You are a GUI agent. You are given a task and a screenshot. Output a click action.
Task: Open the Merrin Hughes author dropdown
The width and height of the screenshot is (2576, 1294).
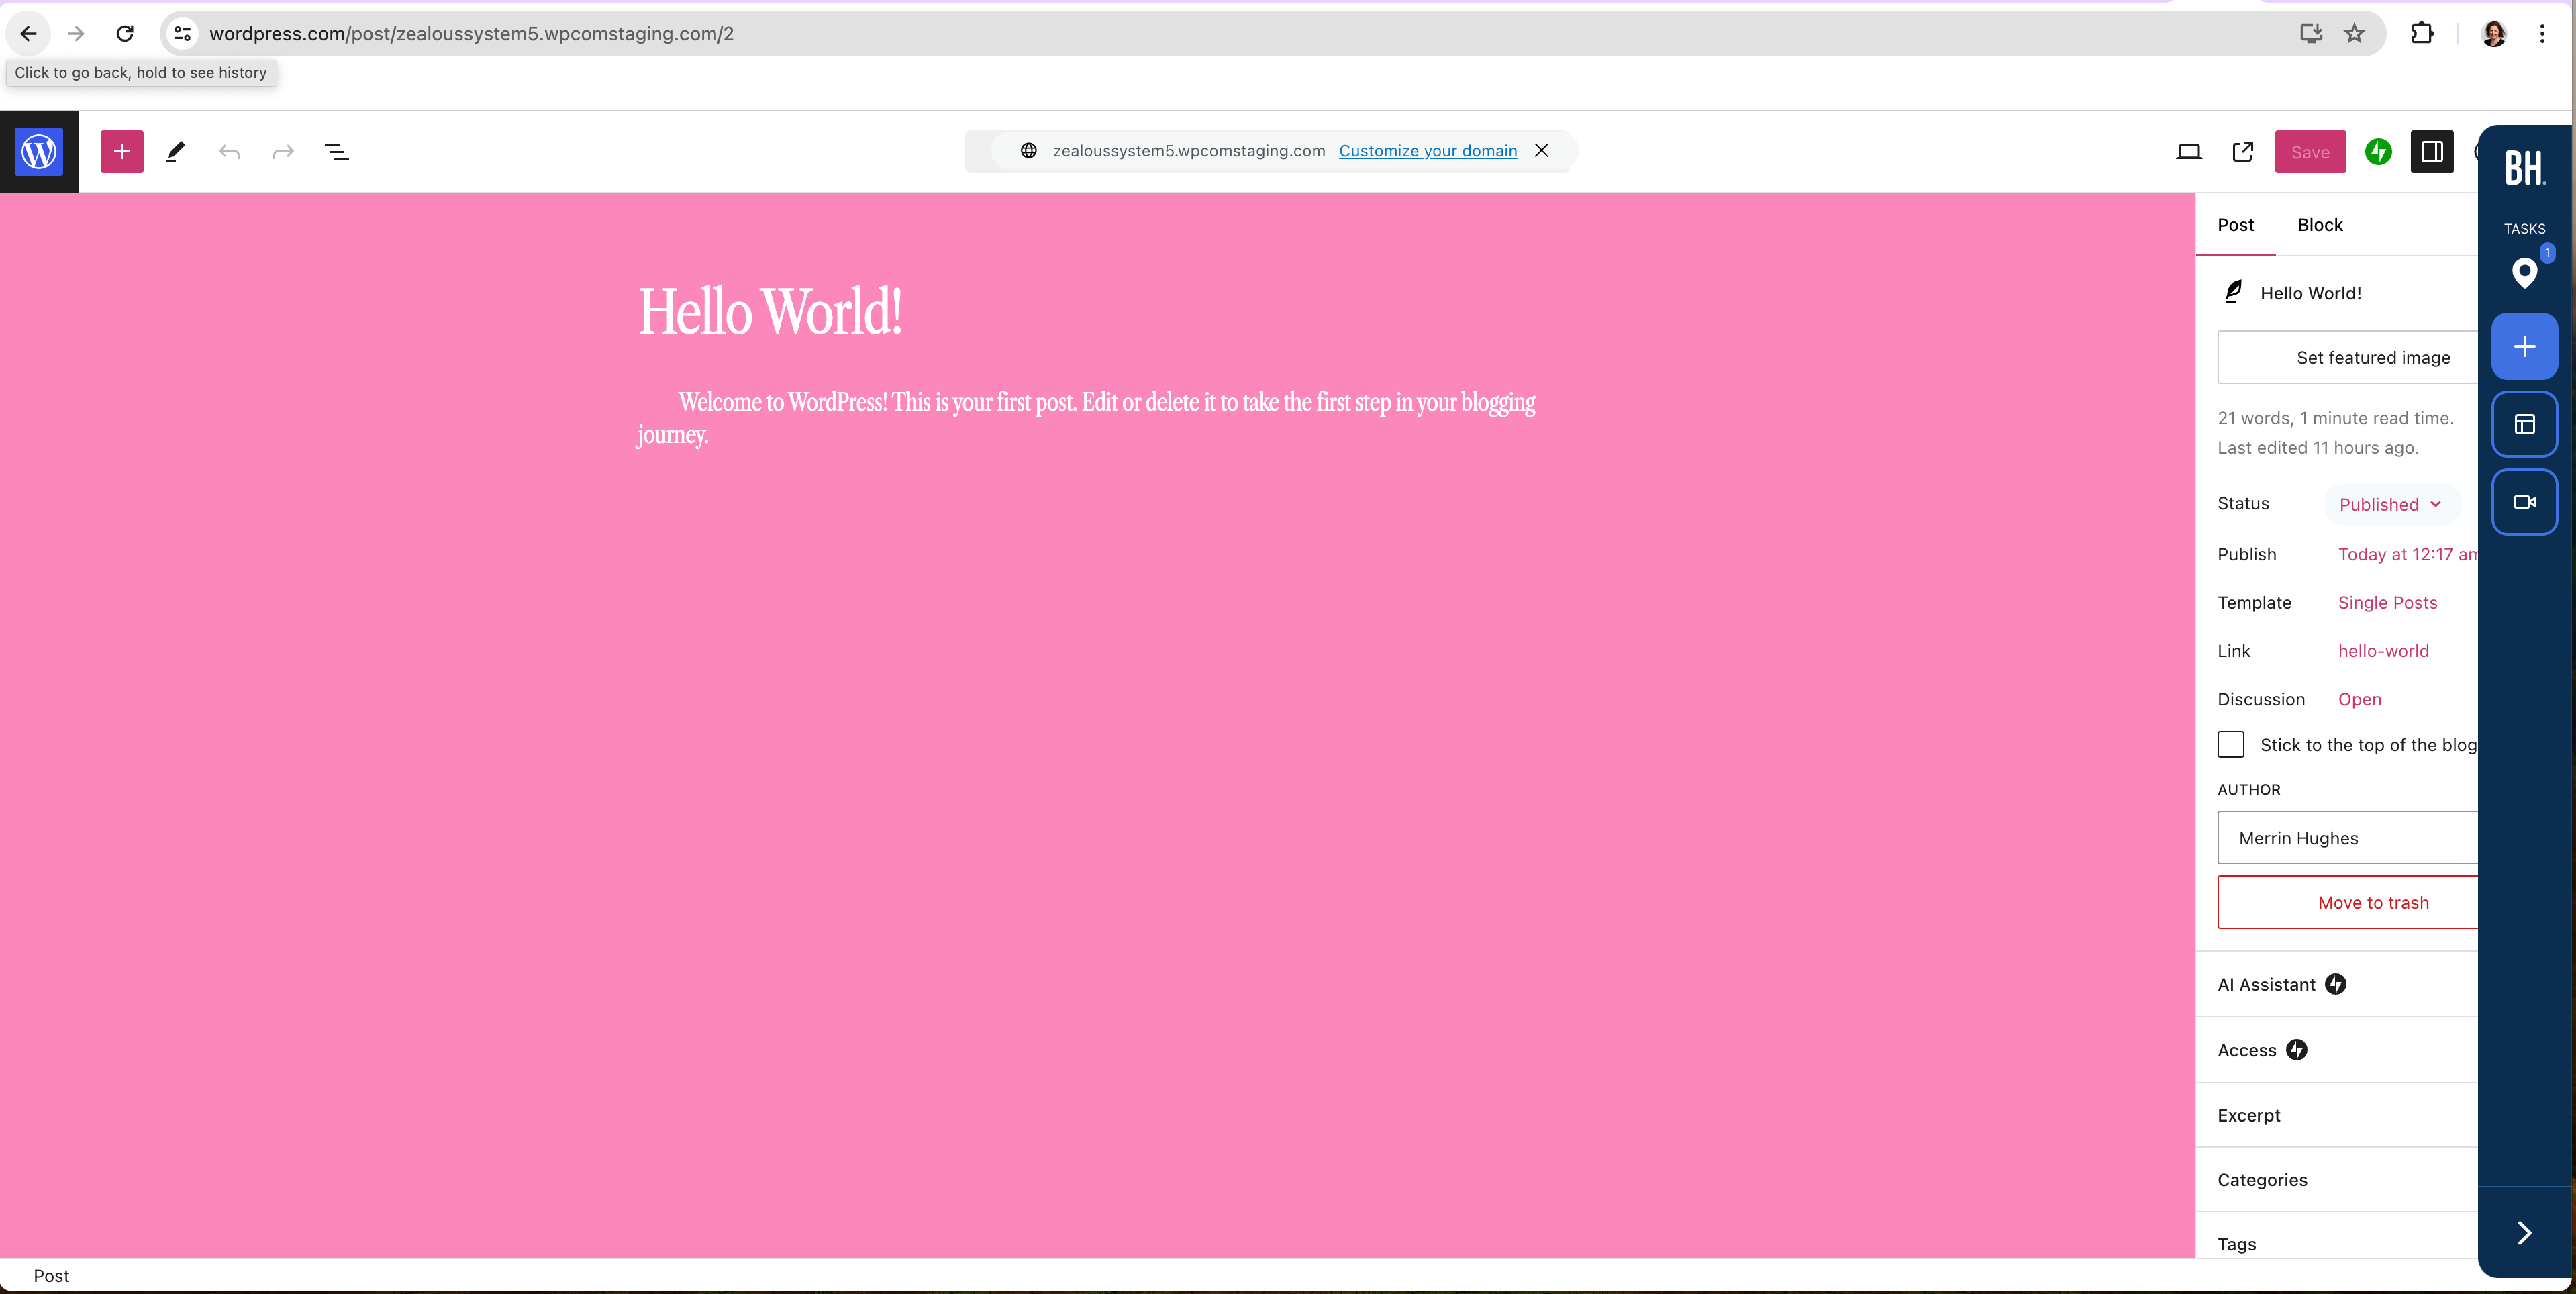(x=2347, y=838)
